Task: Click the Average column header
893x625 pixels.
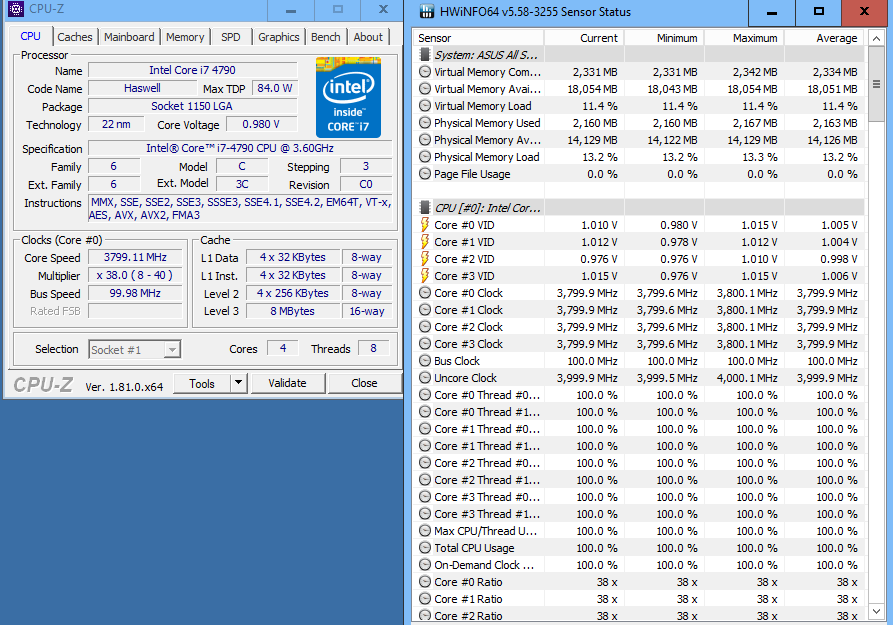Action: point(824,38)
